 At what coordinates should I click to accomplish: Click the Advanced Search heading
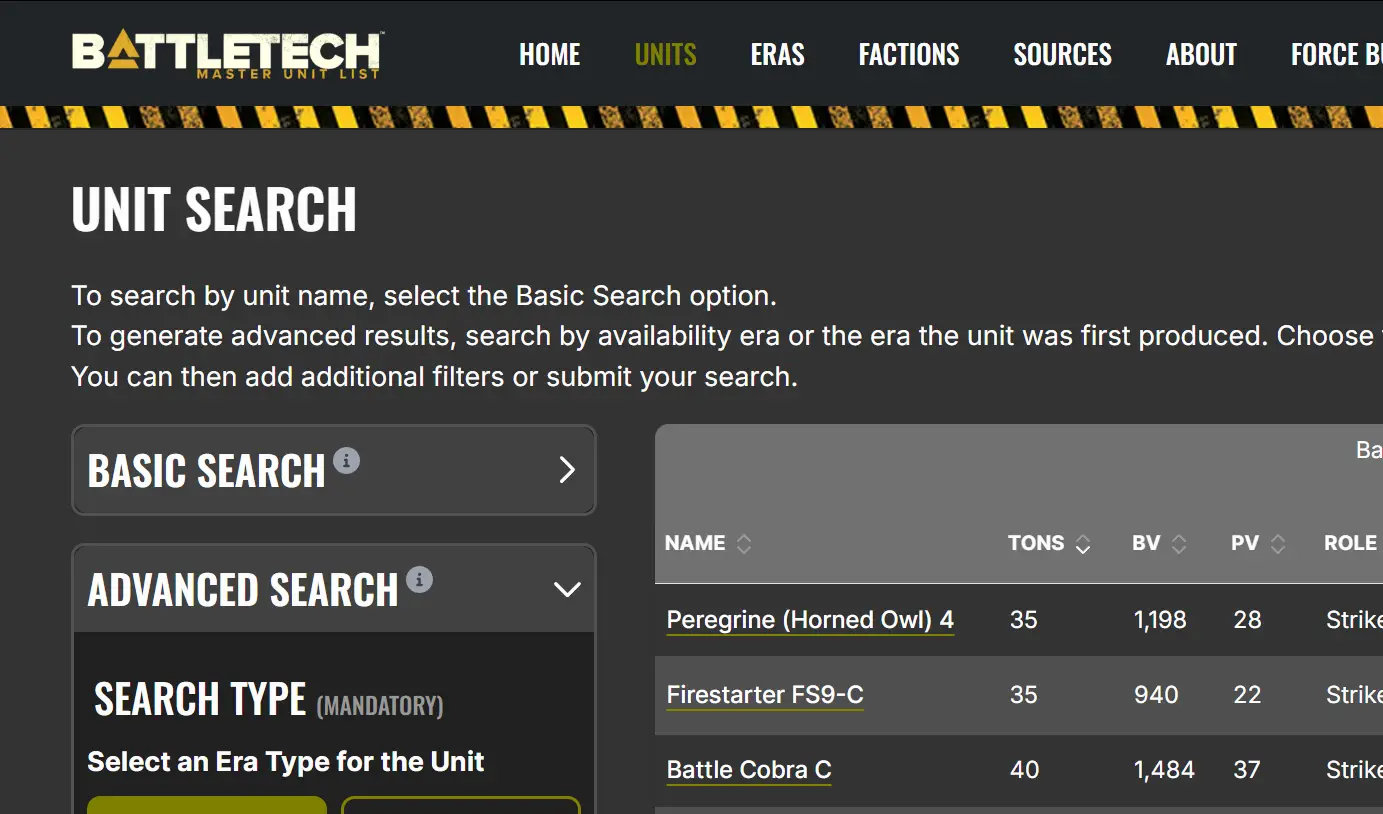(243, 590)
